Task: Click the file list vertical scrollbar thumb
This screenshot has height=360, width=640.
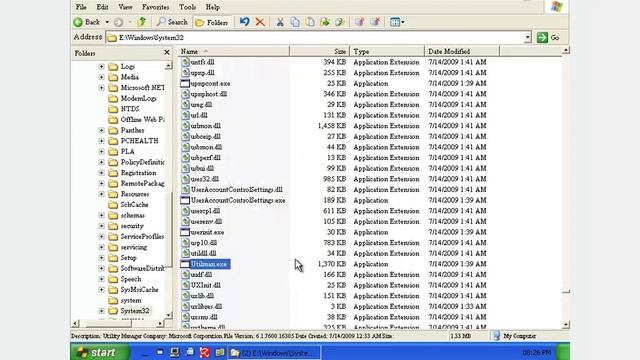Action: click(x=566, y=292)
